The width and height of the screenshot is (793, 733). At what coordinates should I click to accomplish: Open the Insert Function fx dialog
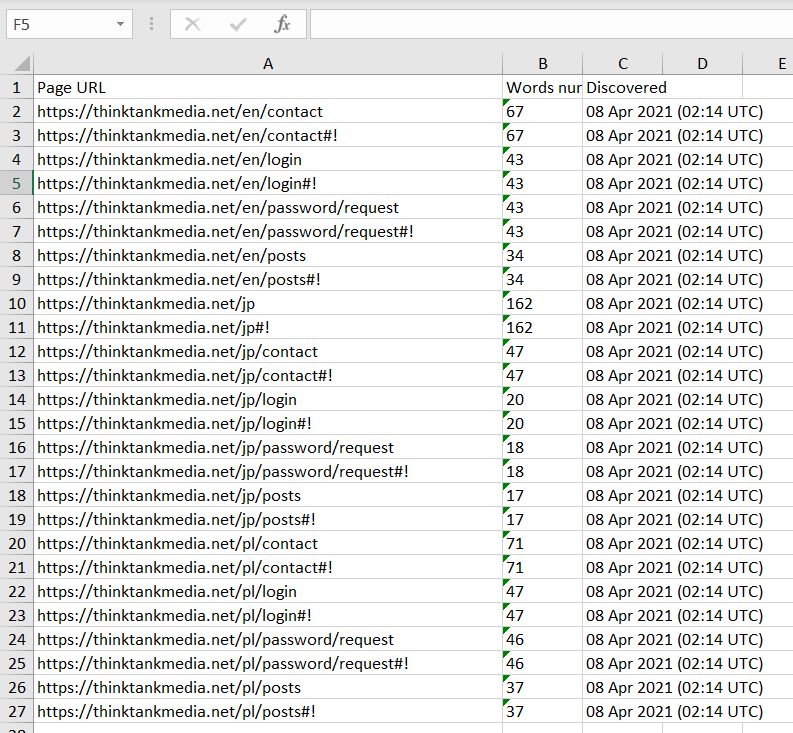tap(282, 24)
